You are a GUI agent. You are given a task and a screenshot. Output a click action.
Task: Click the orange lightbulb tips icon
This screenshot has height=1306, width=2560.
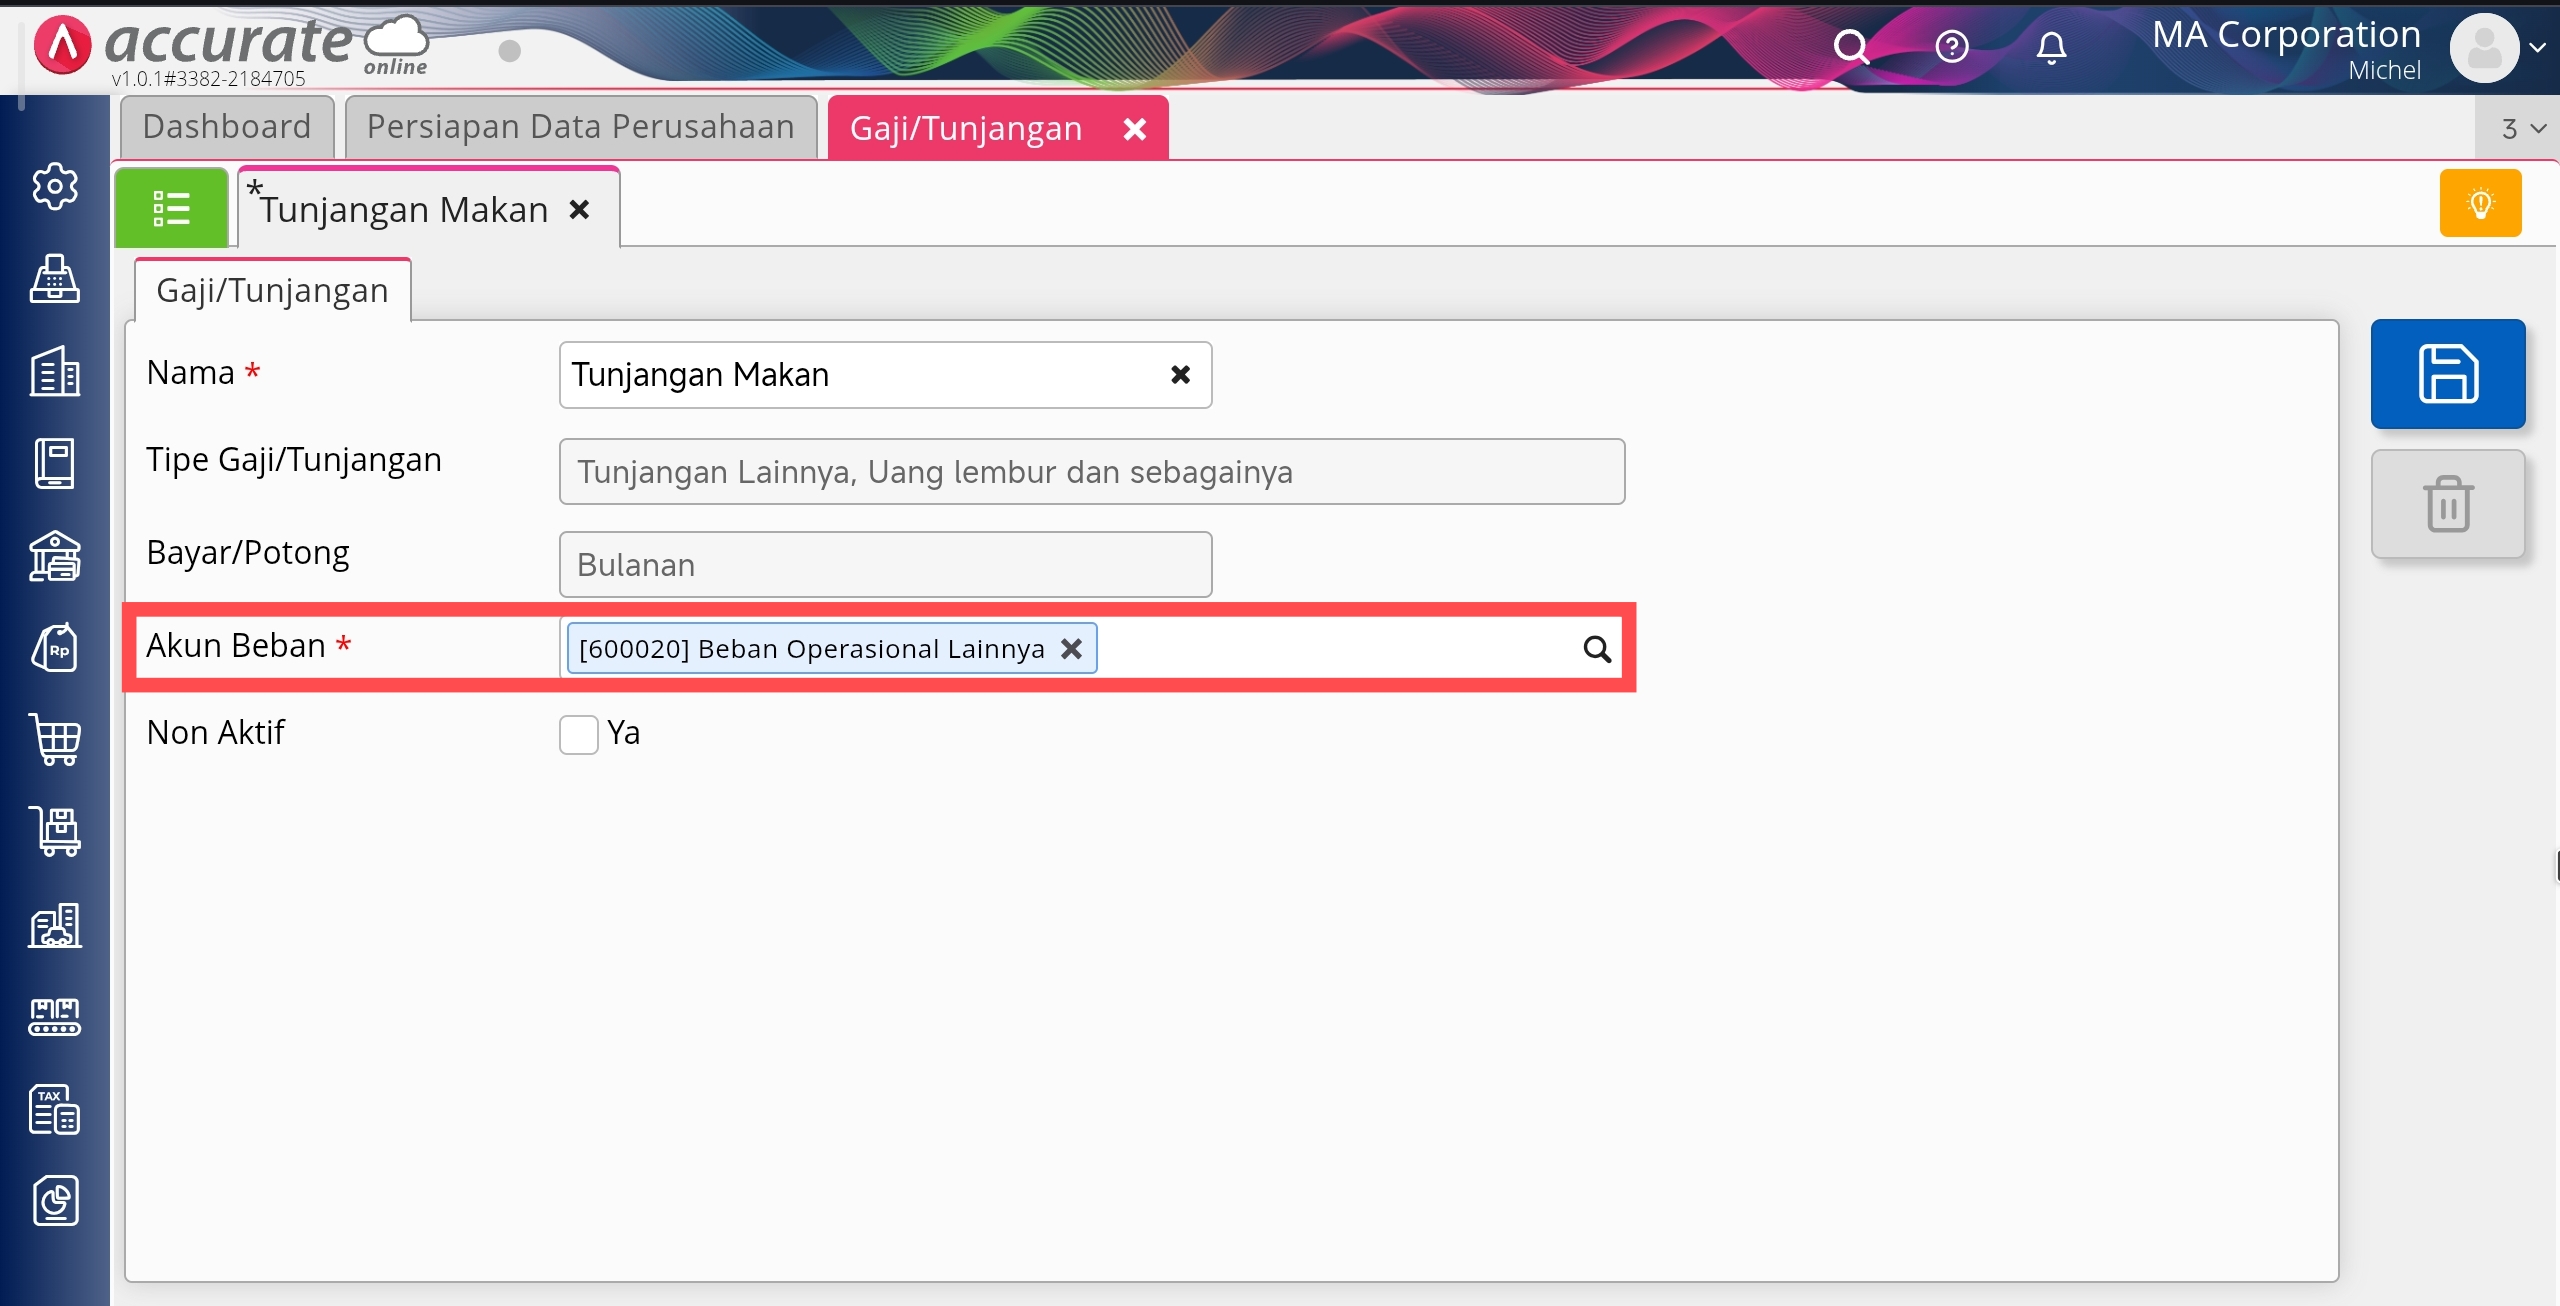2480,204
